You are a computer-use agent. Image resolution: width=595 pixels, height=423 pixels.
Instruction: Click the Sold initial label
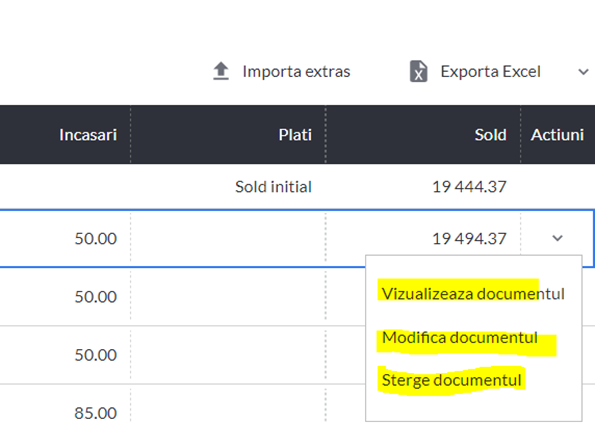(x=273, y=187)
